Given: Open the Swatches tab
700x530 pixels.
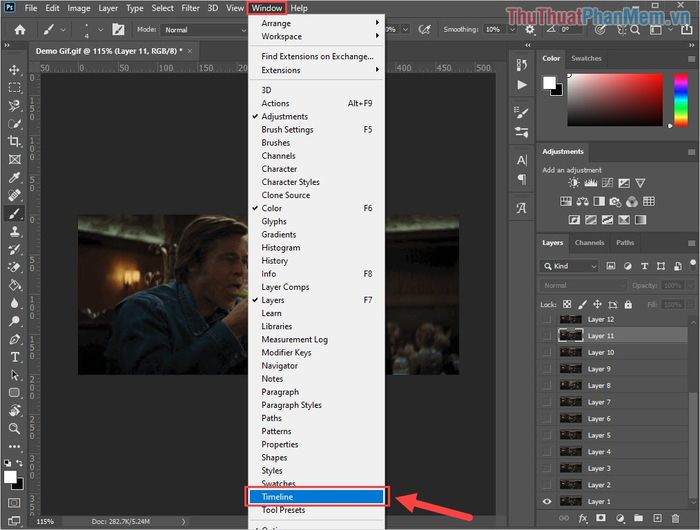Looking at the screenshot, I should coord(586,58).
